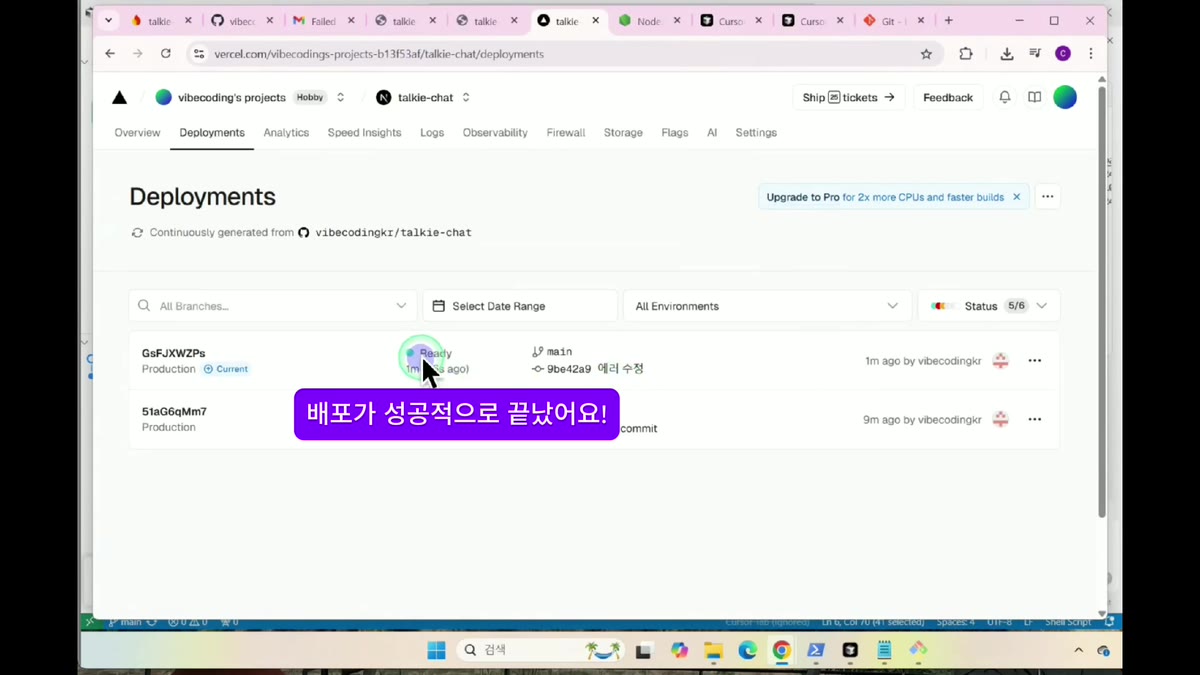
Task: Open the Overview tab
Action: point(137,132)
